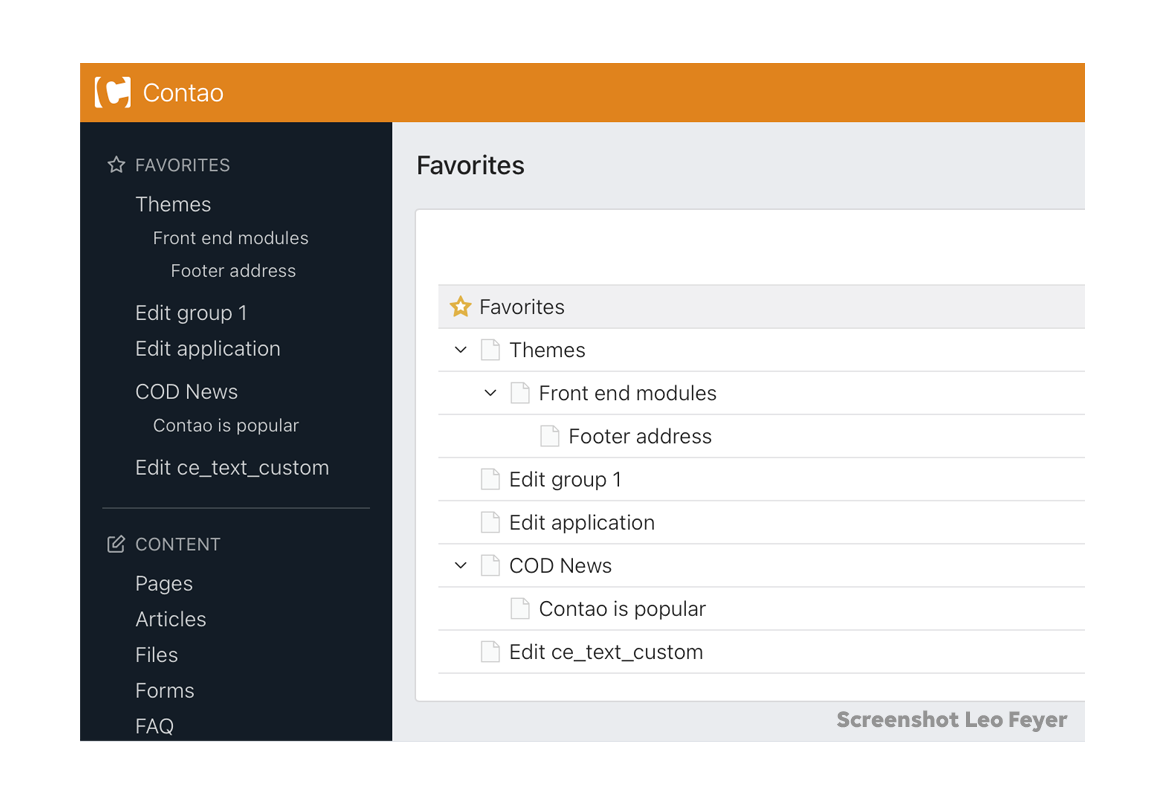
Task: Open Articles in the sidebar menu
Action: (x=171, y=619)
